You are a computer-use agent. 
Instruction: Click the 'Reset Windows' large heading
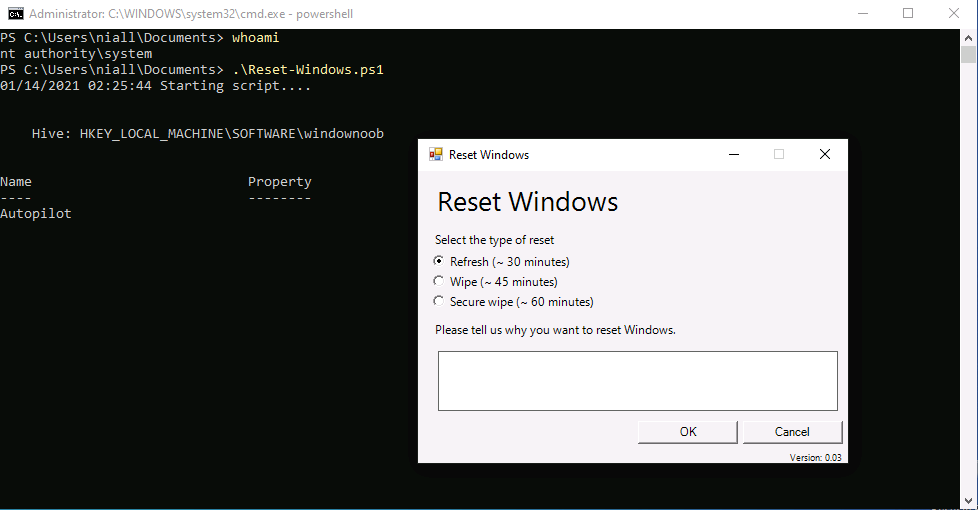tap(528, 202)
